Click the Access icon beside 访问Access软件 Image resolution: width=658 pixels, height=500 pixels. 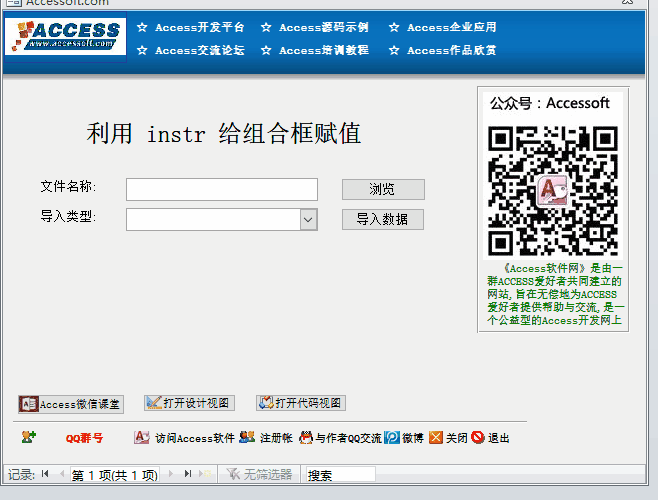141,437
